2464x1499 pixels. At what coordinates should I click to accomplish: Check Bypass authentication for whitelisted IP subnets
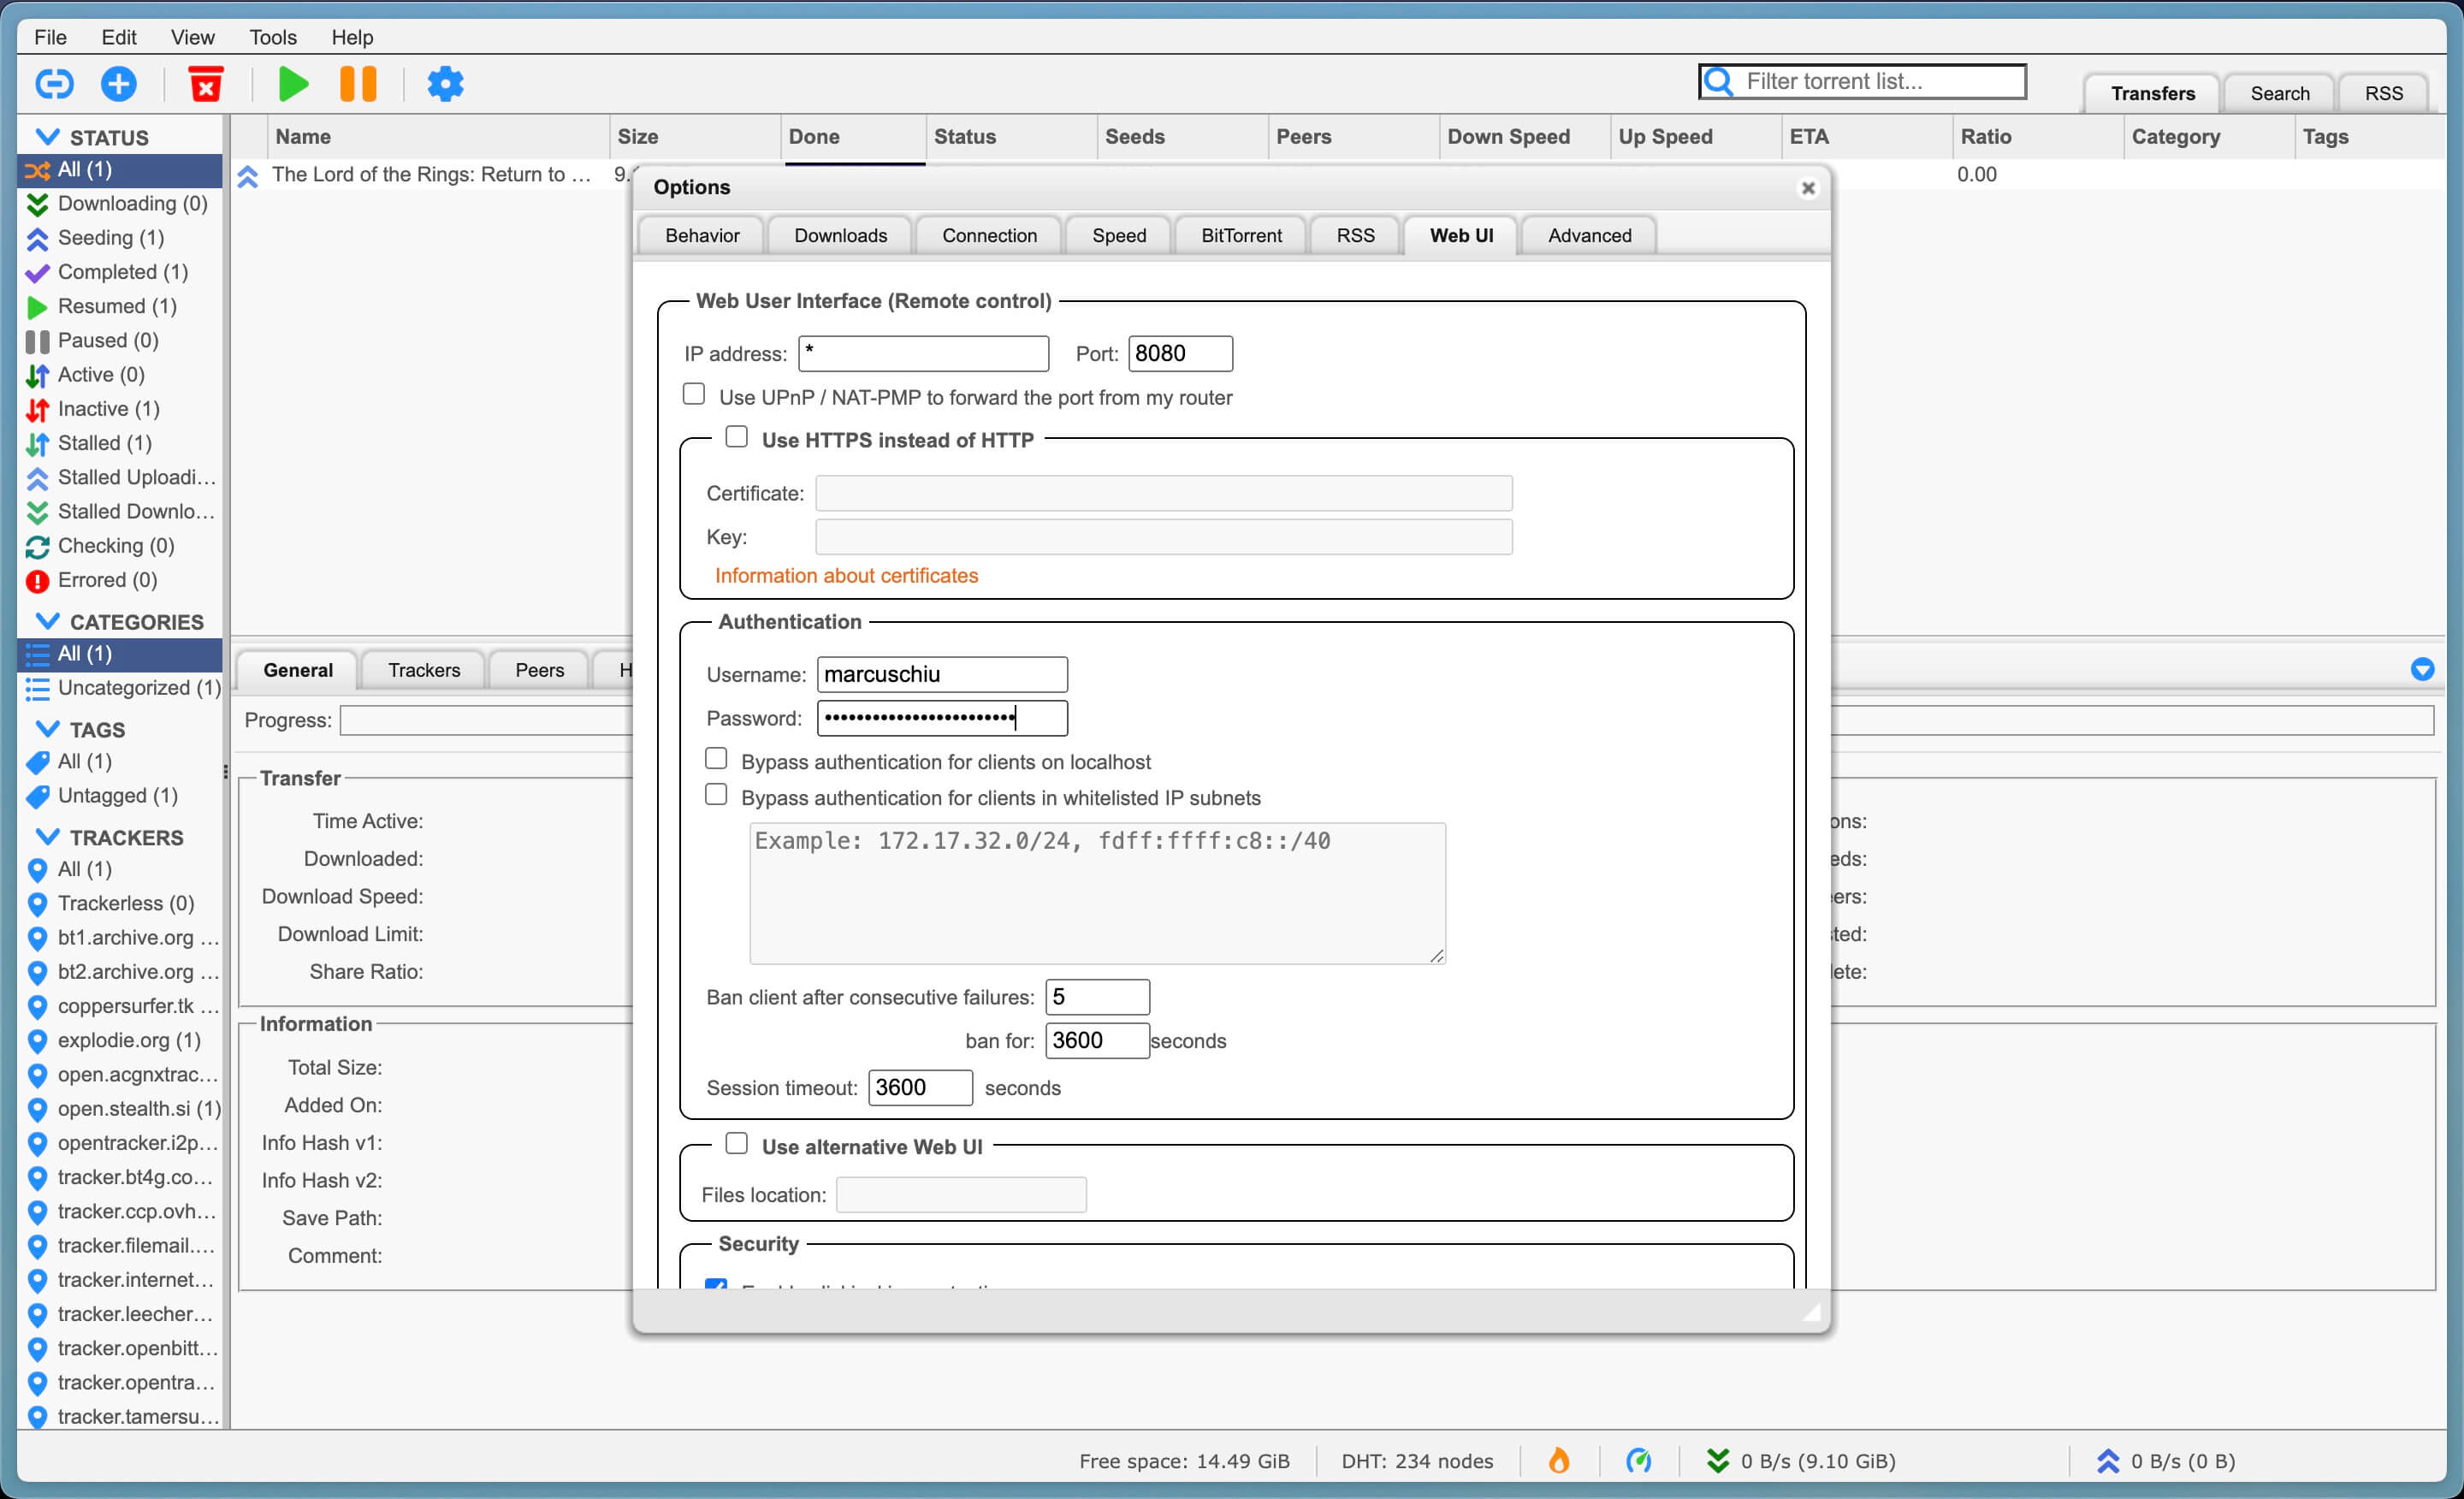coord(716,796)
